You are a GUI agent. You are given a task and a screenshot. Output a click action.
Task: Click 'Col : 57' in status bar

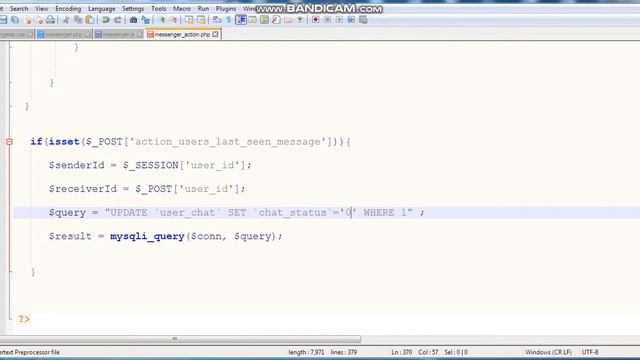(x=428, y=352)
